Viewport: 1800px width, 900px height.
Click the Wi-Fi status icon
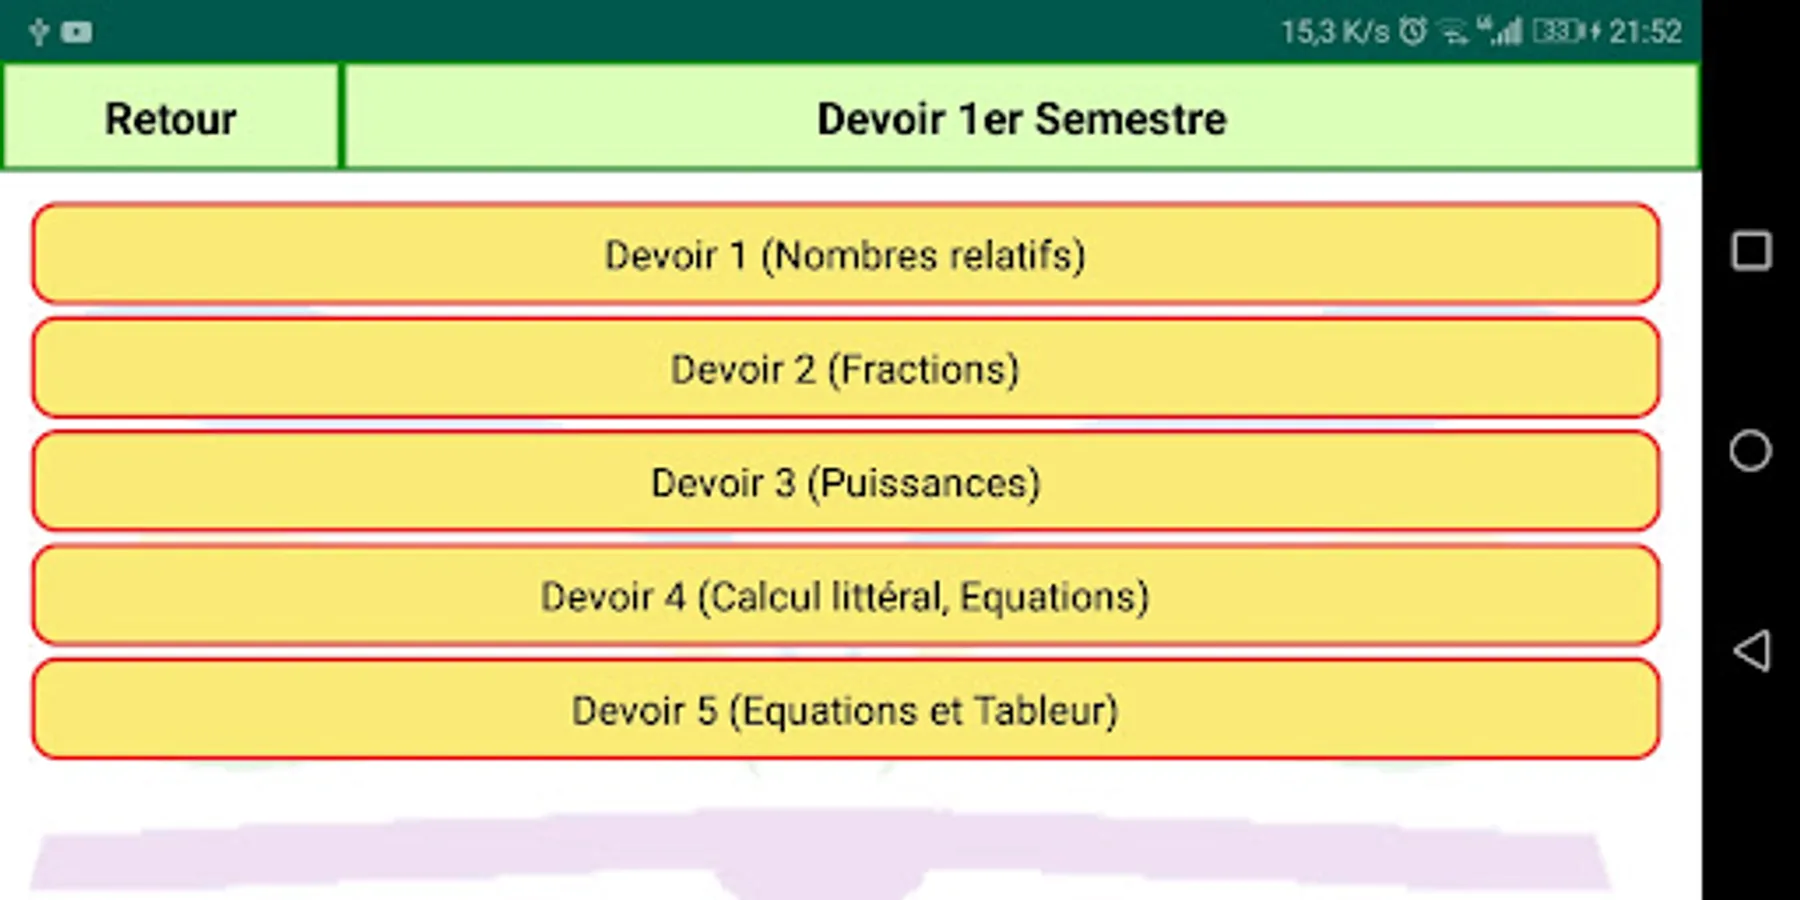tap(1453, 33)
